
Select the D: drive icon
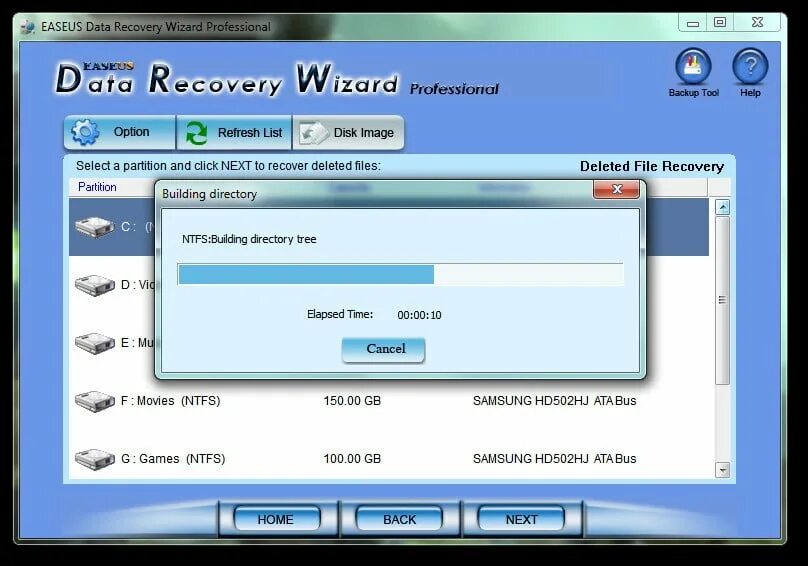point(94,285)
